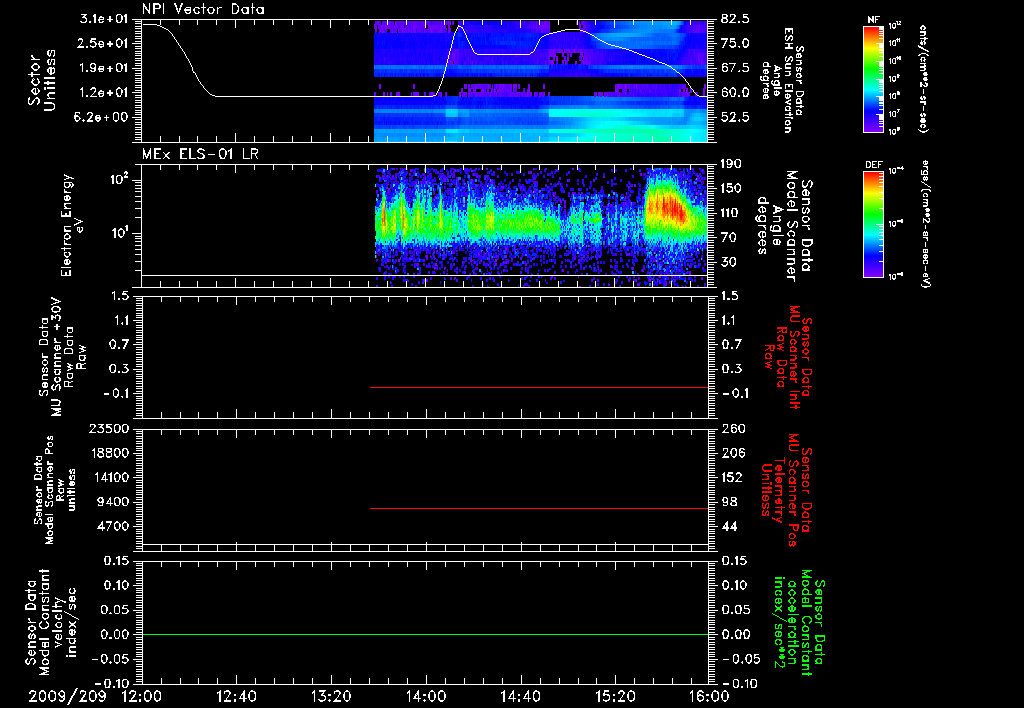Screen dimensions: 1024x708
Task: Select the 'NPI Vector Data' panel title
Action: pos(203,9)
